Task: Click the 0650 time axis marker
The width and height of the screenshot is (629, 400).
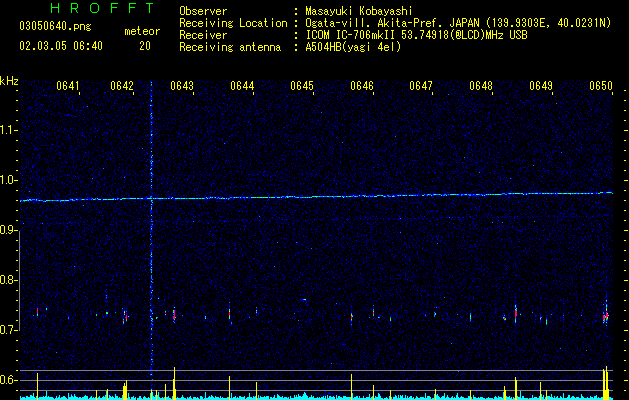Action: pyautogui.click(x=601, y=86)
